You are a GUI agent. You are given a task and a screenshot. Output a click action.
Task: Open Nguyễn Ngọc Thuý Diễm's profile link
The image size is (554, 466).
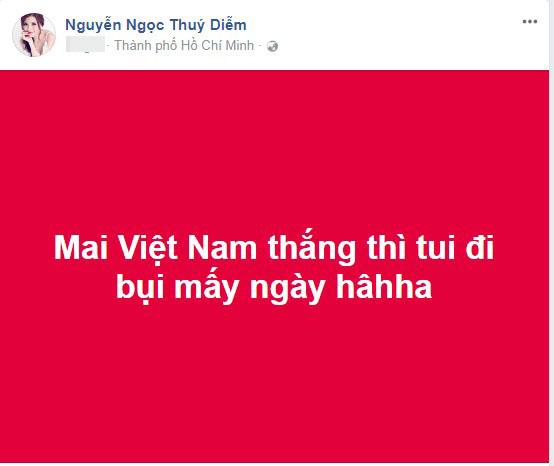[x=156, y=25]
